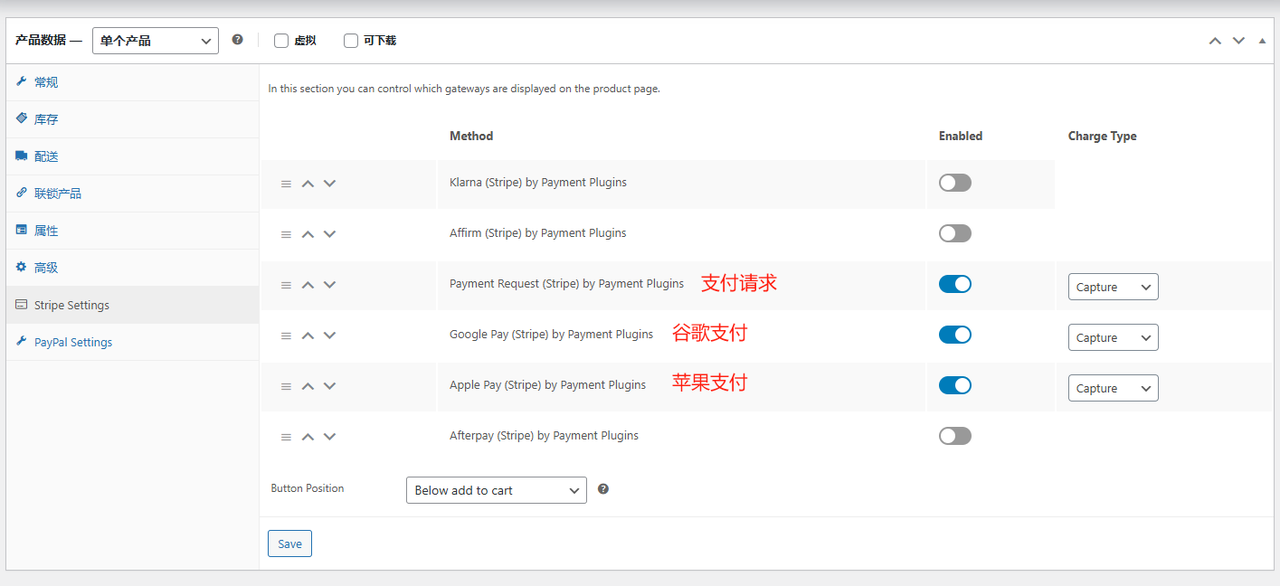Click drag handle for Payment Request row
This screenshot has height=586, width=1280.
[286, 285]
